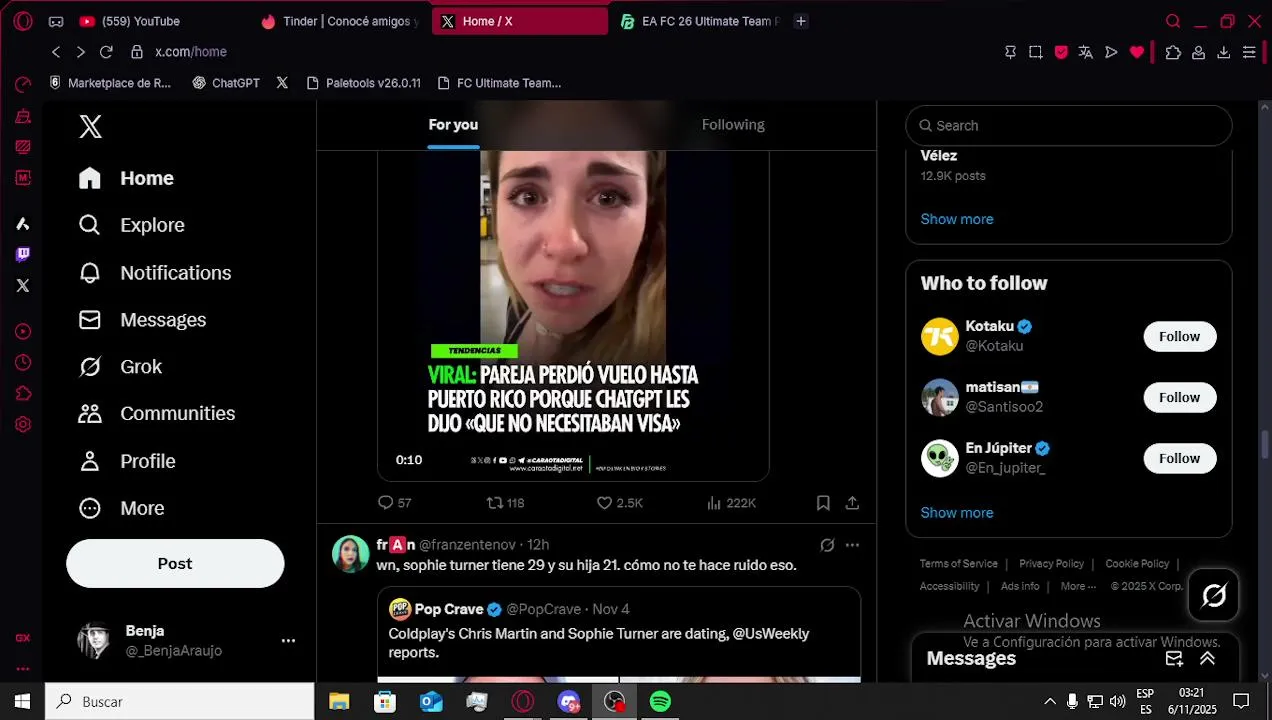The height and width of the screenshot is (720, 1272).
Task: Open more options on franzentenov's post
Action: tap(852, 545)
